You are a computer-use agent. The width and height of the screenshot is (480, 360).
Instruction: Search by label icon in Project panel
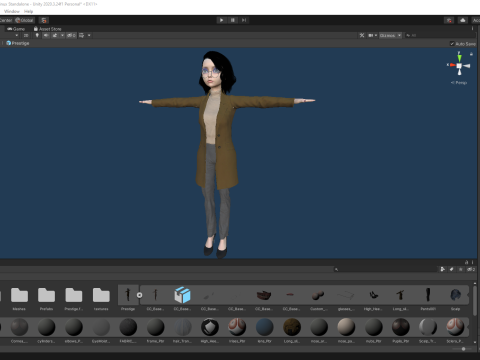click(452, 269)
